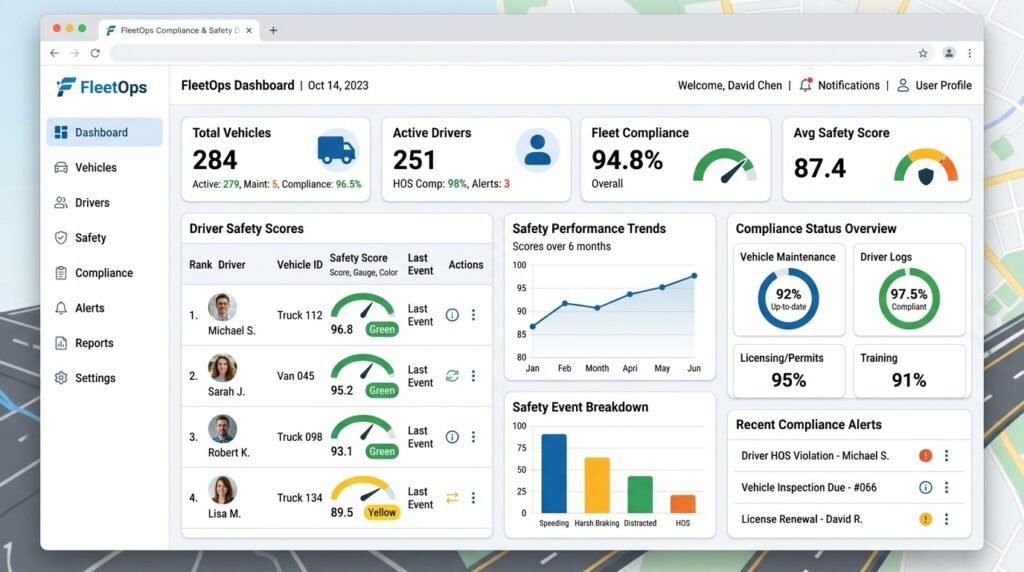Click the FleetOps logo
The image size is (1024, 572).
pos(101,87)
